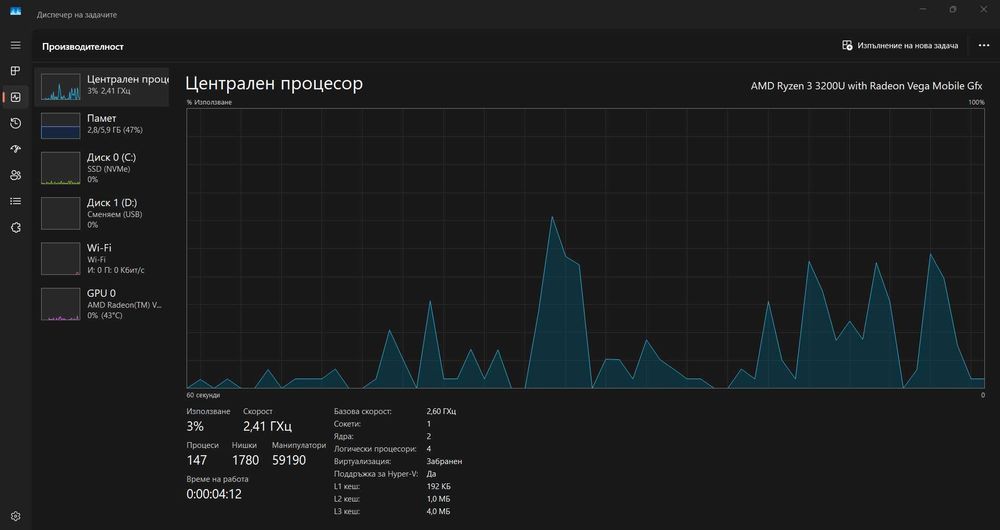Select the Памет resource item

pos(102,124)
